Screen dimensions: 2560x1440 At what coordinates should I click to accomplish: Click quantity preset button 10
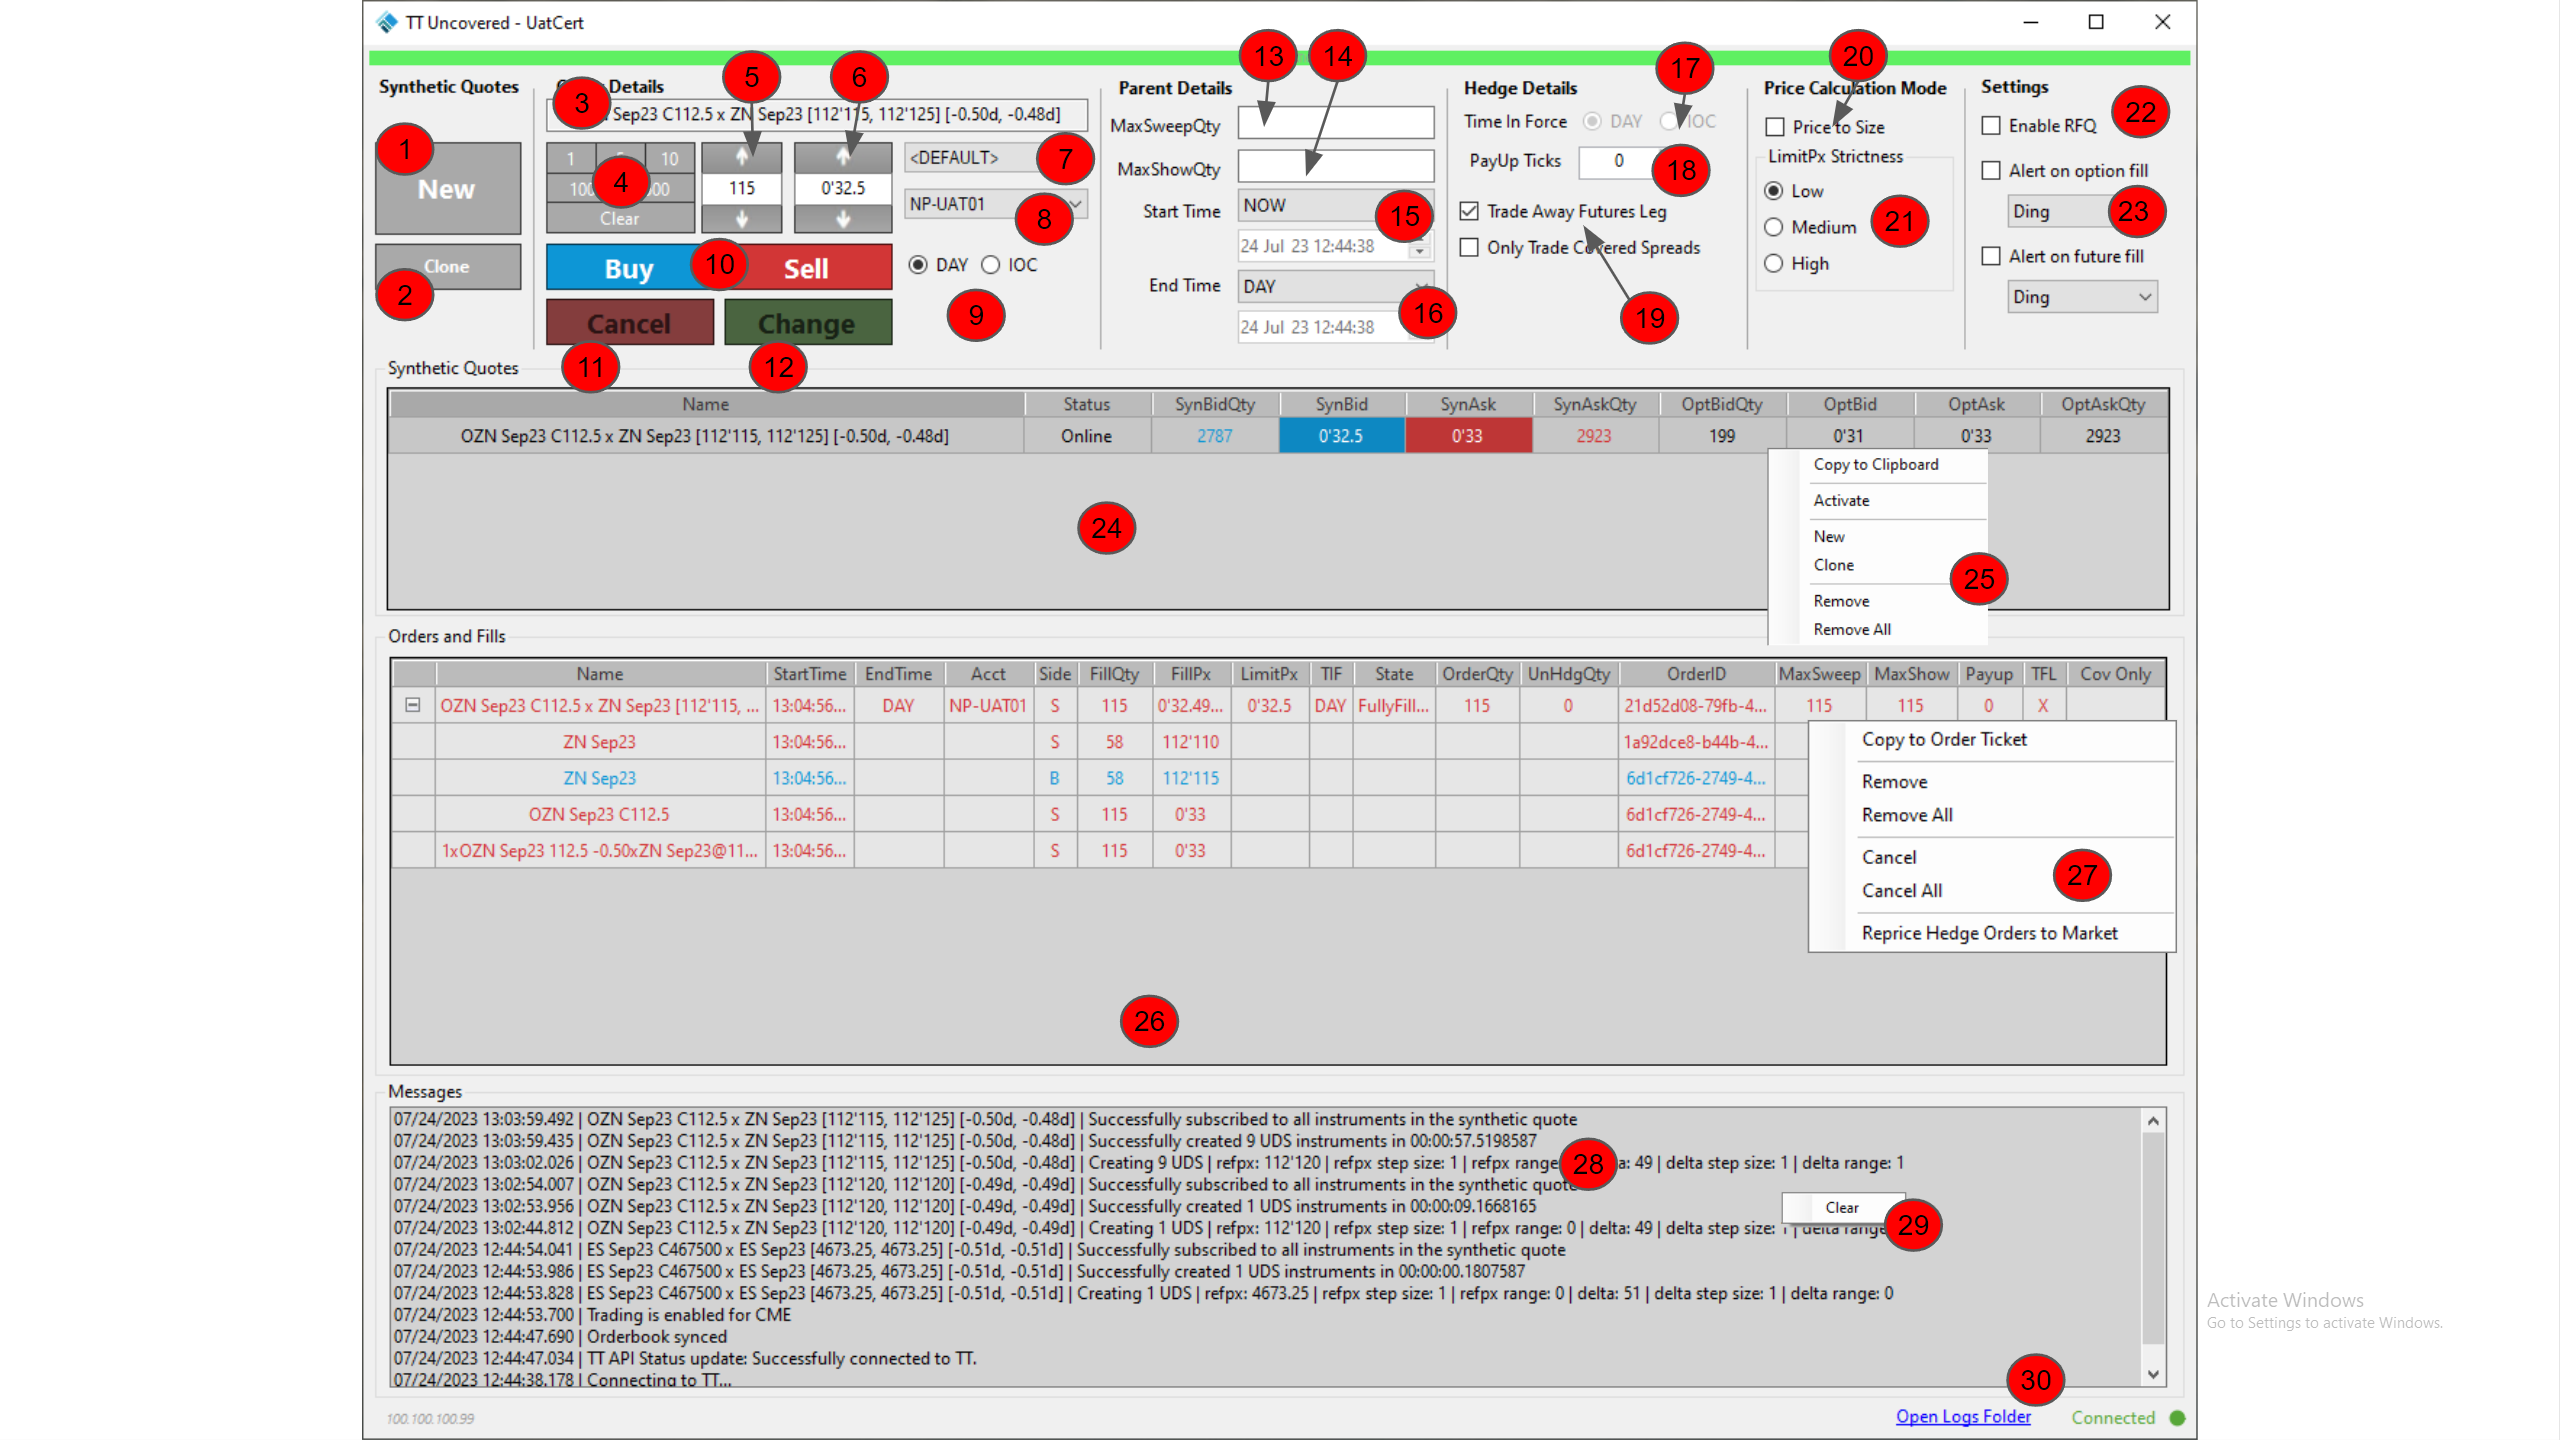[x=669, y=158]
